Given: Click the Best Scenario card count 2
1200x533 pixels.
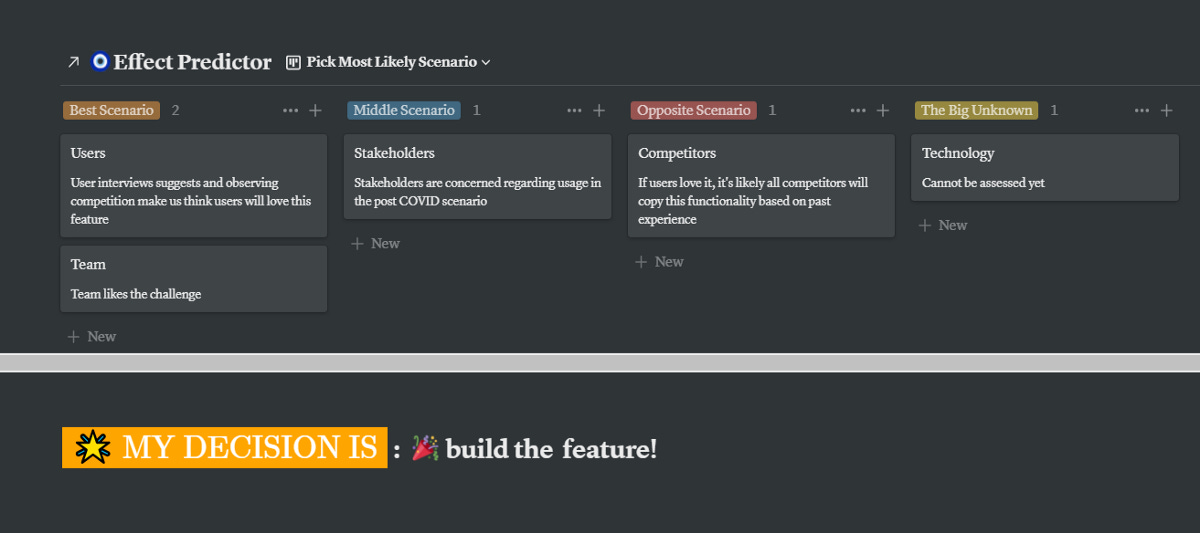Looking at the screenshot, I should pos(175,110).
